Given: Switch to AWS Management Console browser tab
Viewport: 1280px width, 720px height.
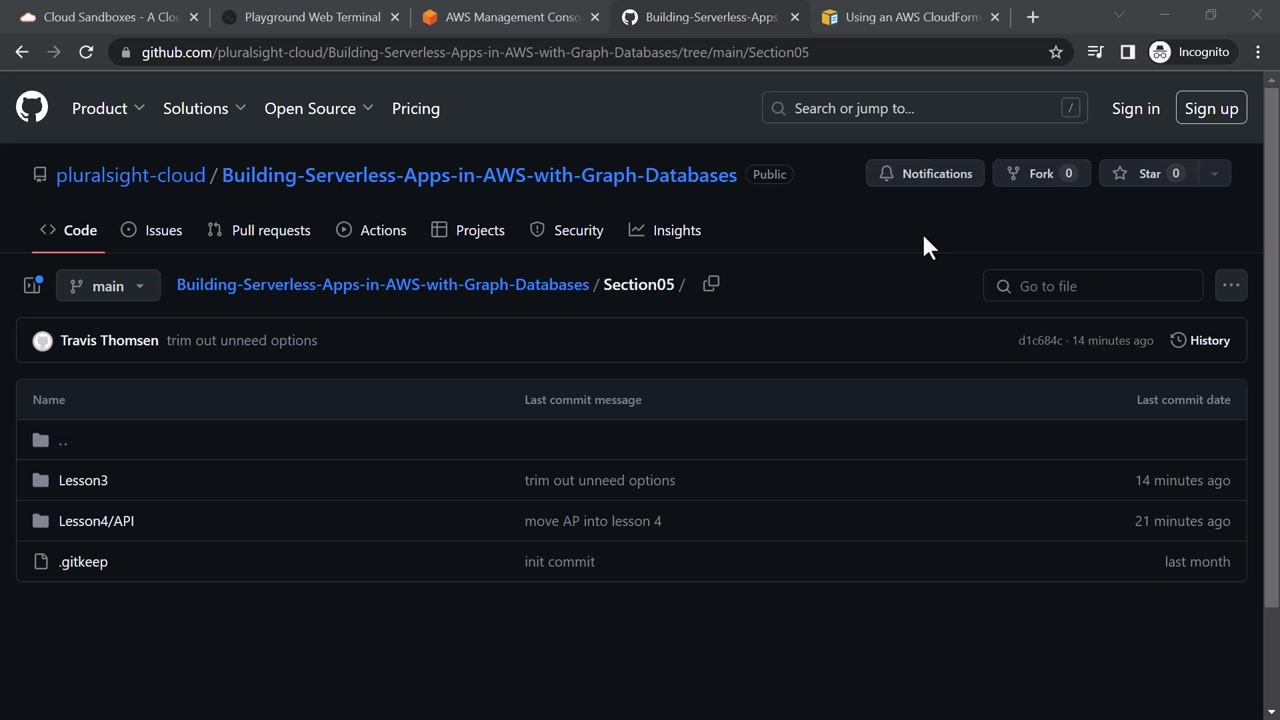Looking at the screenshot, I should pyautogui.click(x=511, y=17).
